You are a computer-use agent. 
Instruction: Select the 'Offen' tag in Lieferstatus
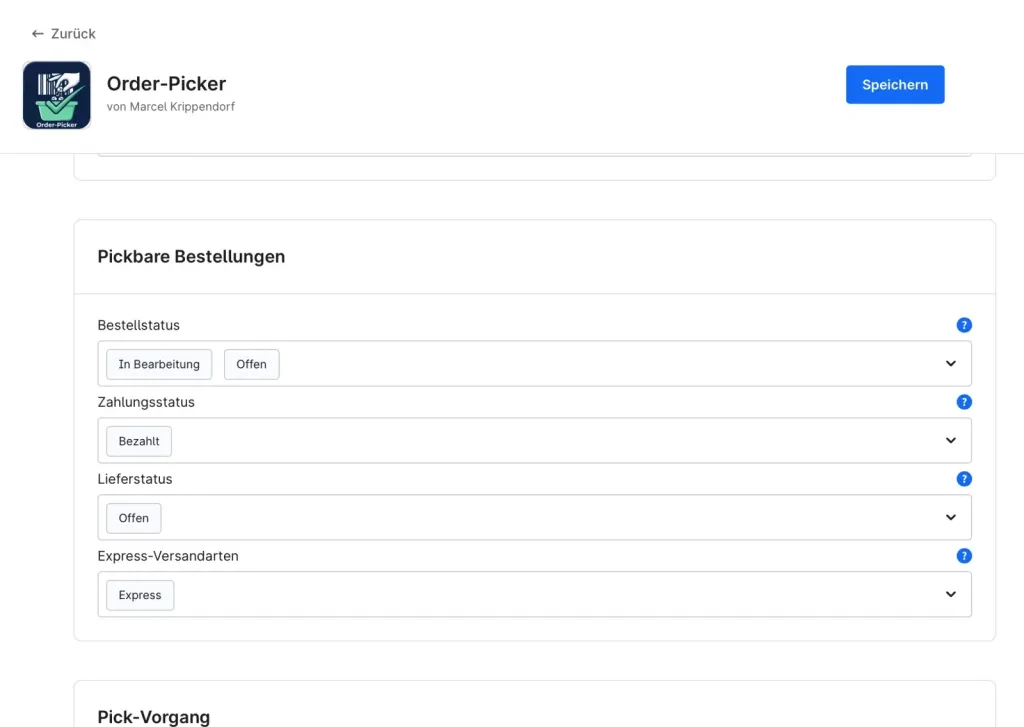pyautogui.click(x=134, y=518)
